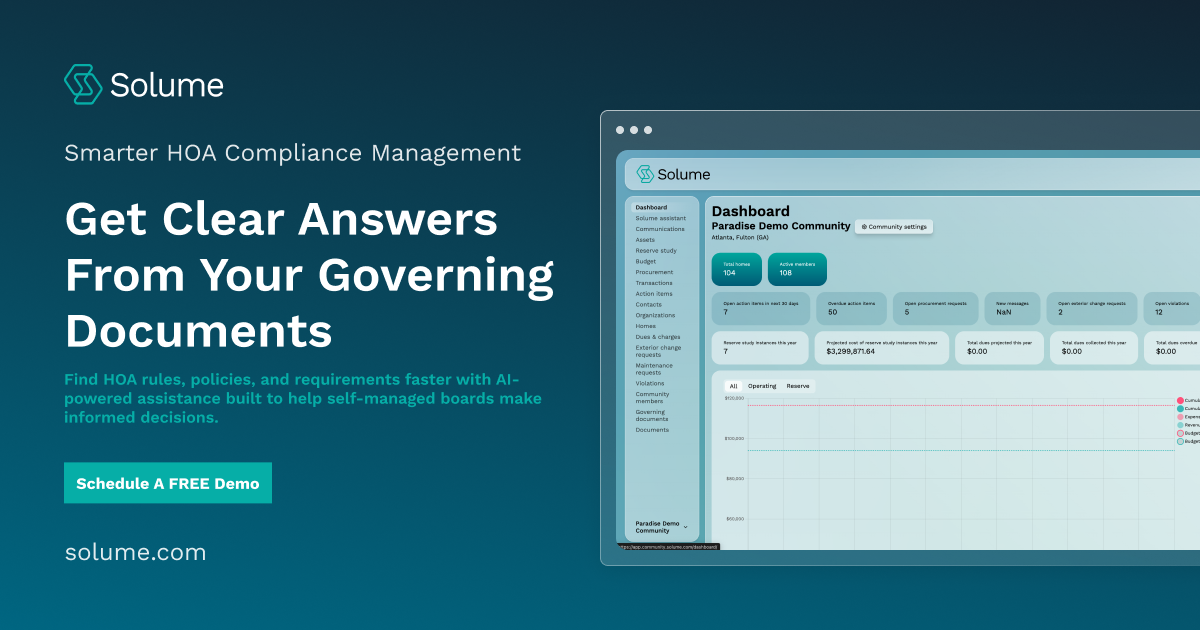Viewport: 1200px width, 630px height.
Task: Open Exterior change requests in sidebar
Action: point(658,351)
